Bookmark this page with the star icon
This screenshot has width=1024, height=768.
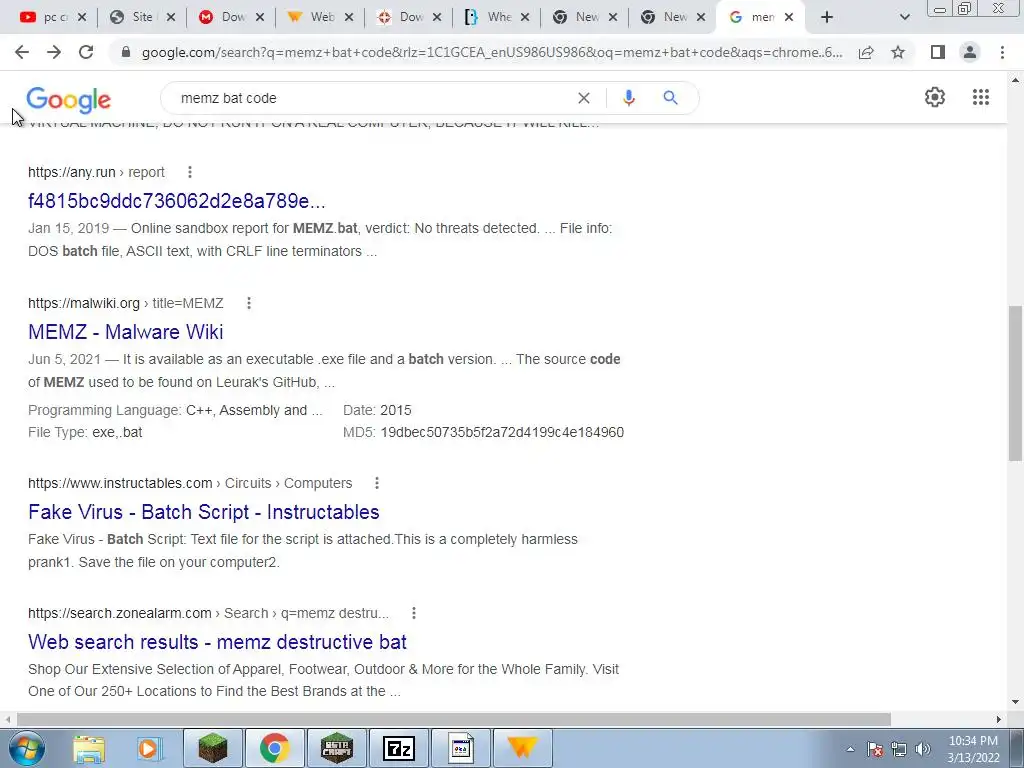pyautogui.click(x=898, y=52)
